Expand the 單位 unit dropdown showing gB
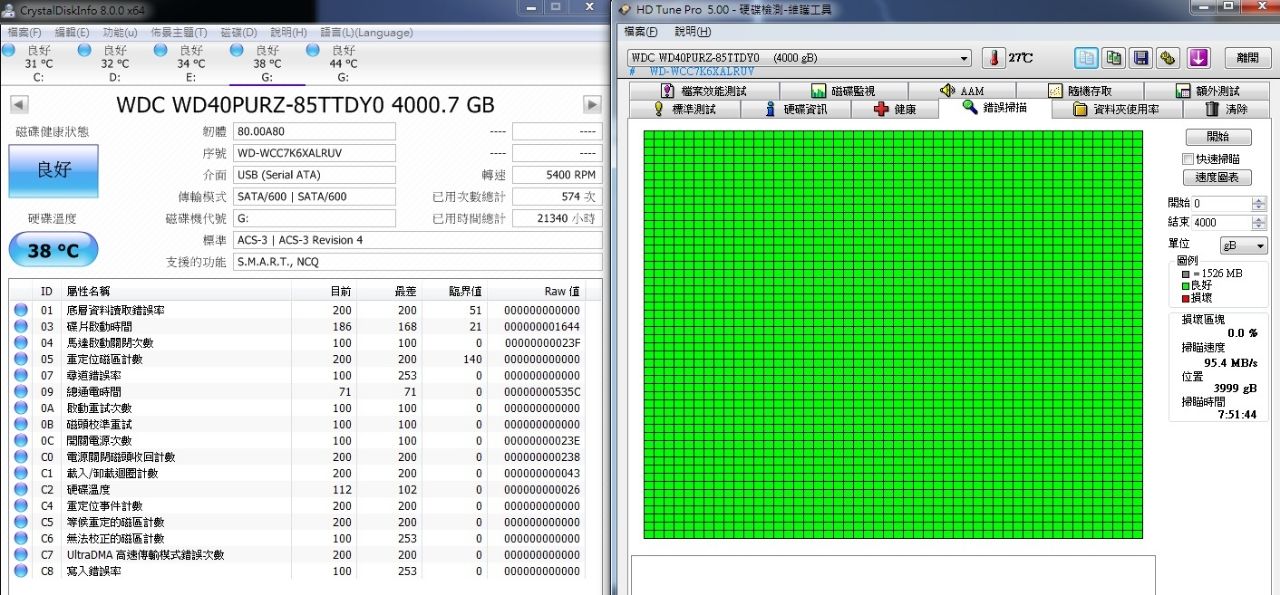The image size is (1280, 595). point(1243,246)
